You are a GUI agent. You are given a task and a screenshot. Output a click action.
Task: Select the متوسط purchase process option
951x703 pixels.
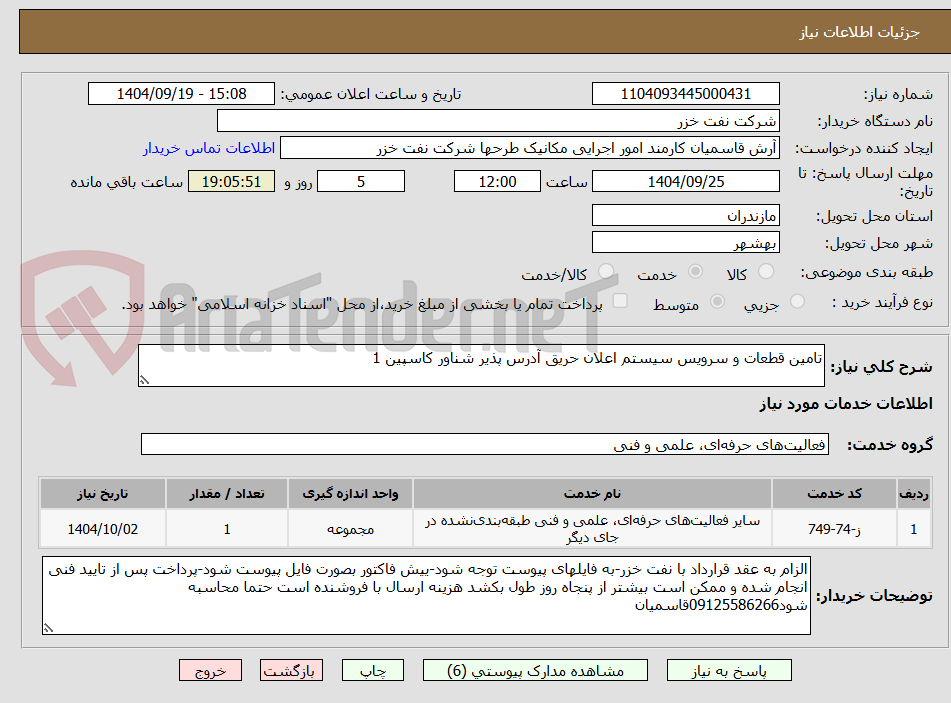(718, 302)
